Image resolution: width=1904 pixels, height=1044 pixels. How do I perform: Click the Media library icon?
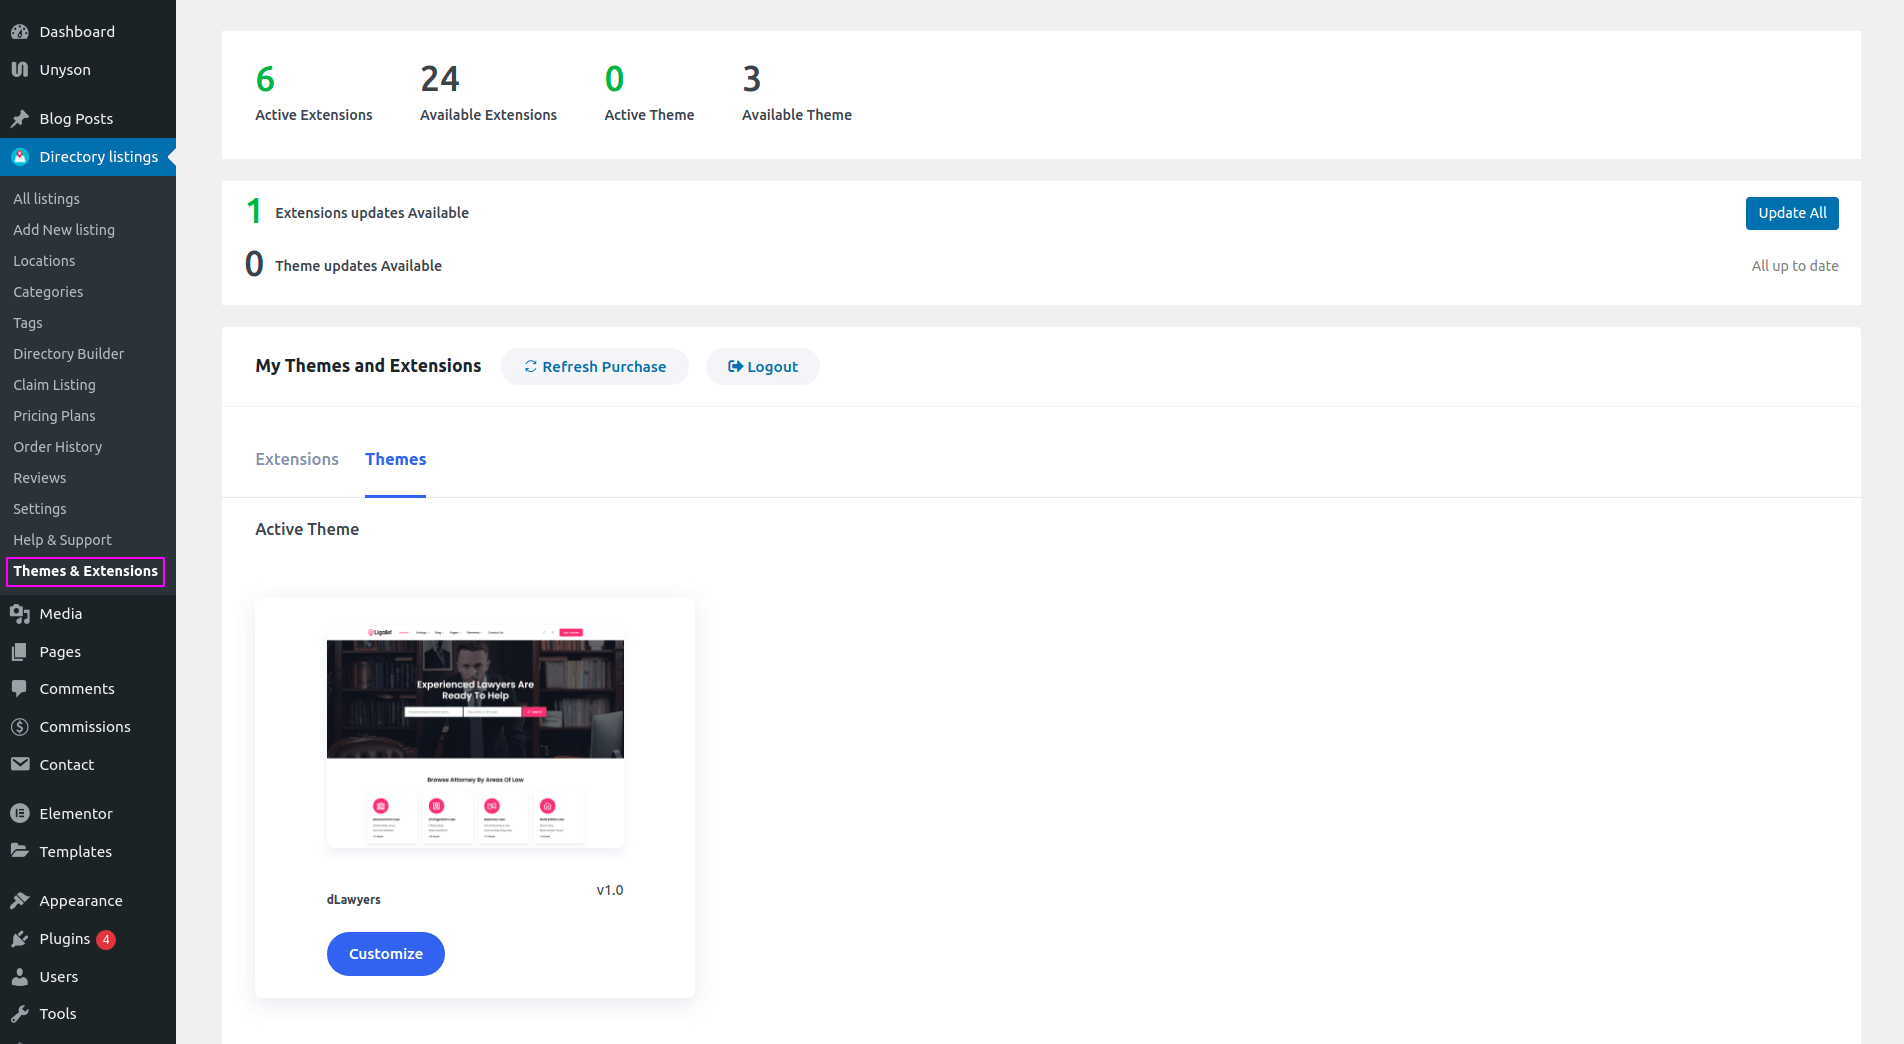[x=20, y=614]
